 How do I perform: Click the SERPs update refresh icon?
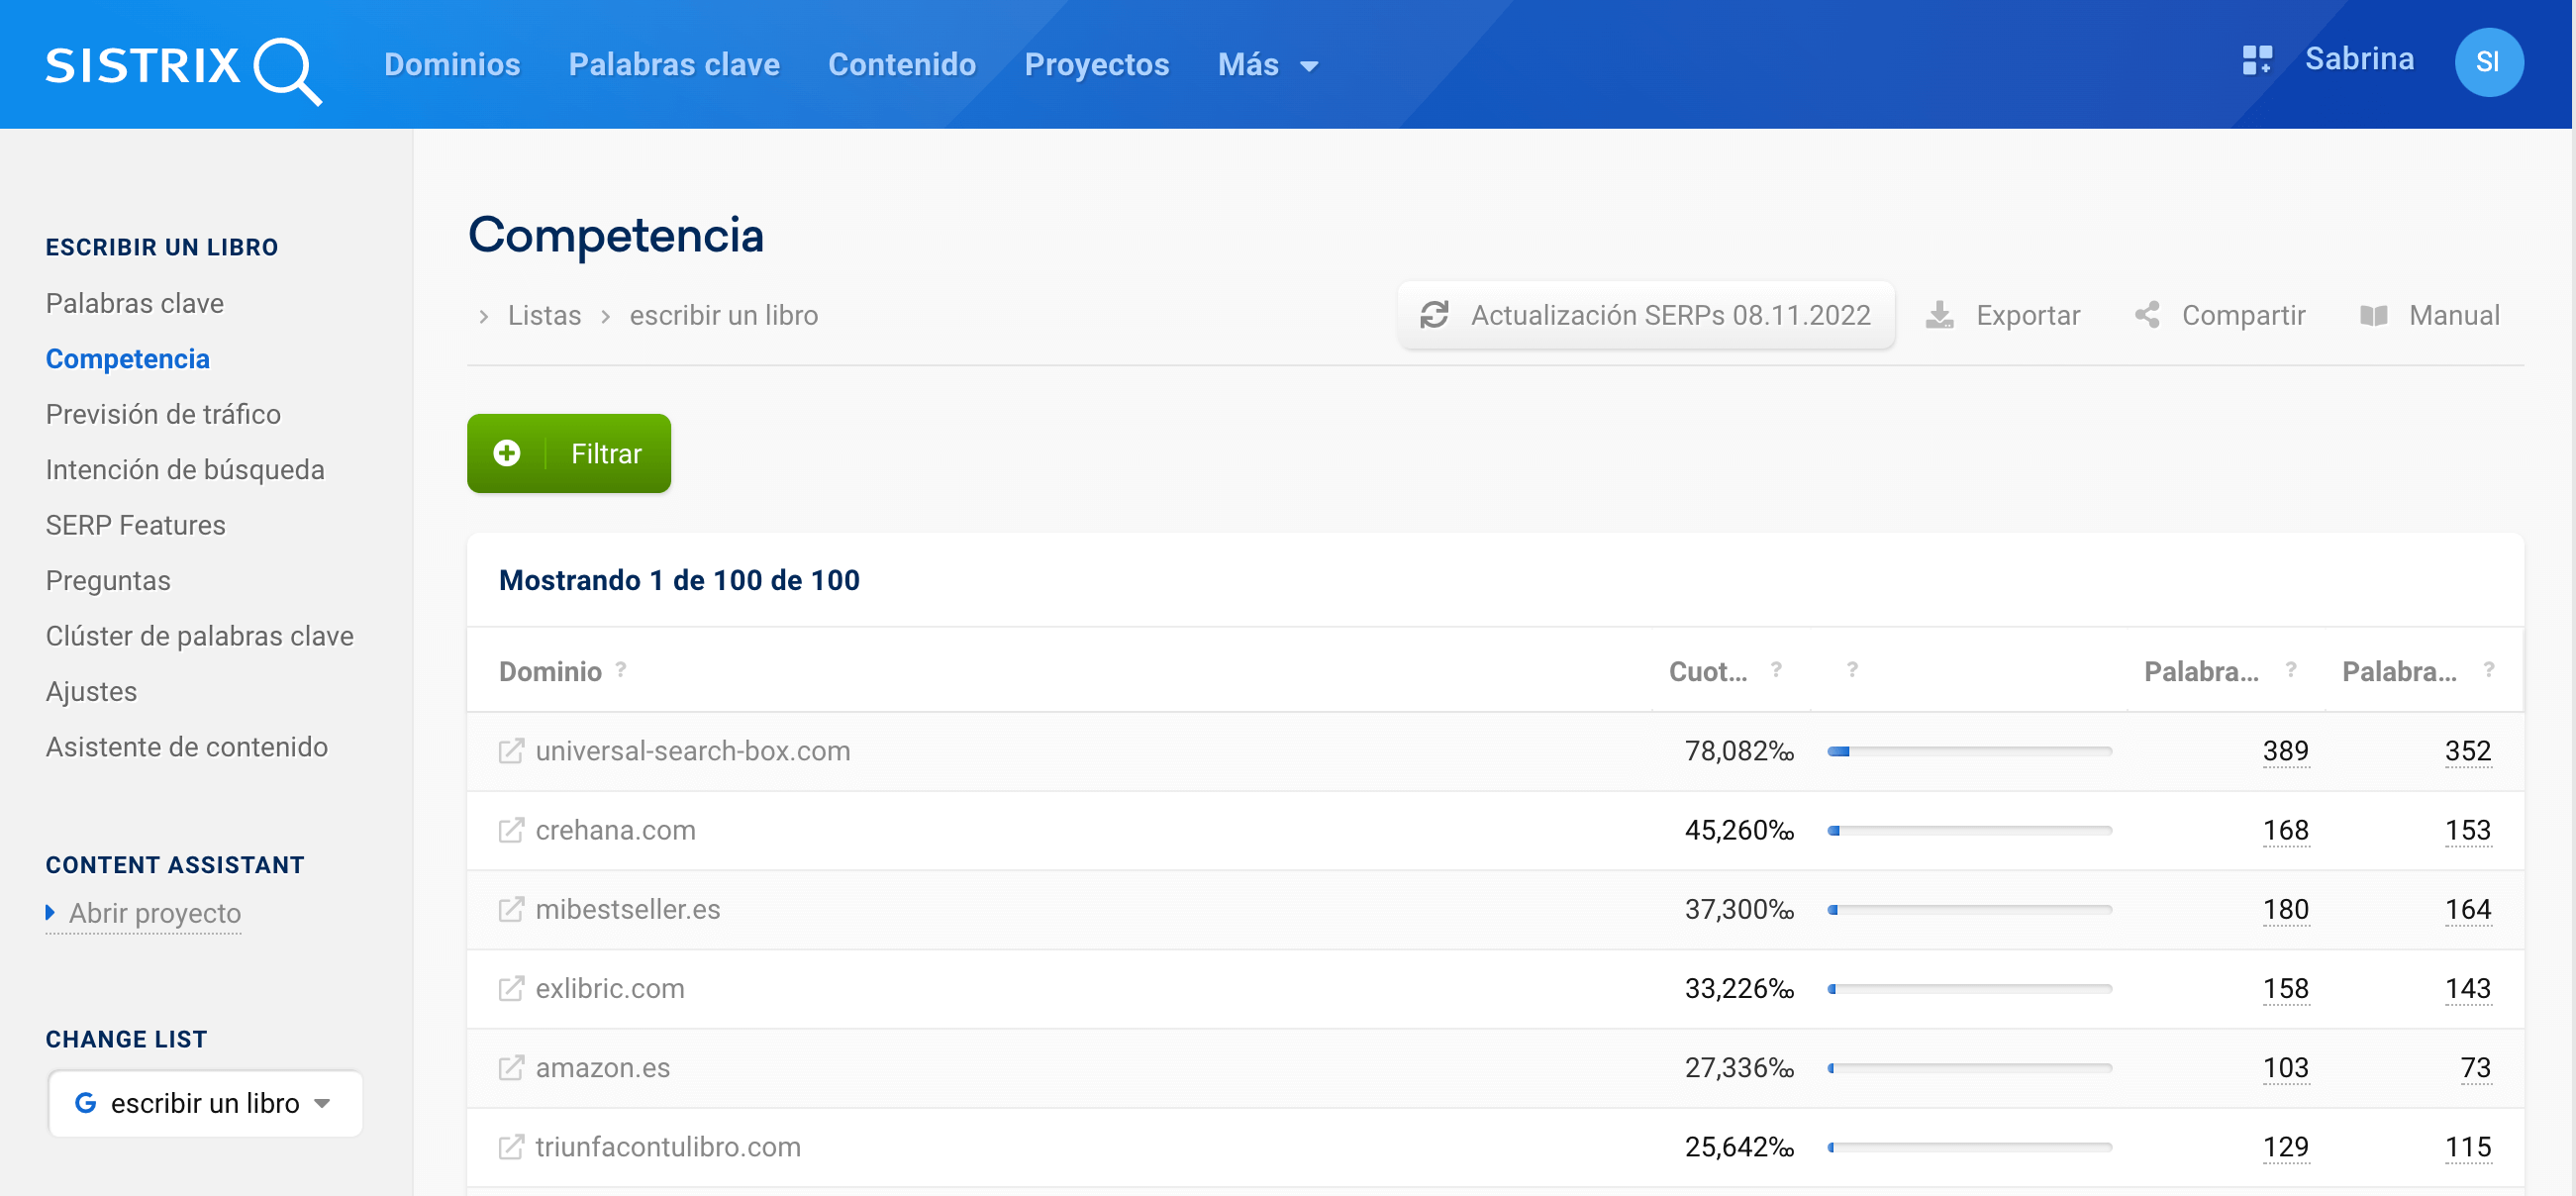[1434, 316]
